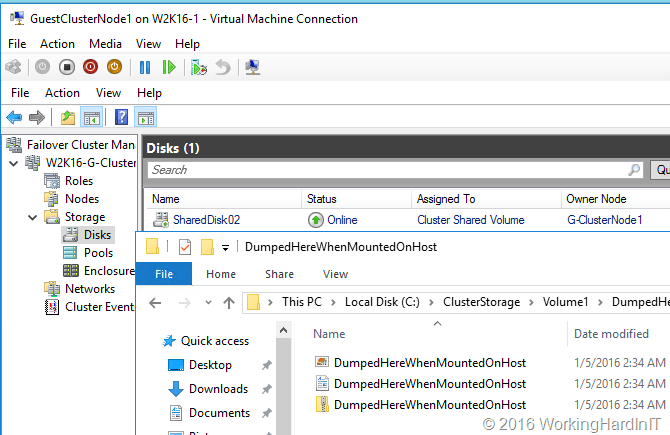Click the search magnifier icon
This screenshot has width=670, height=435.
click(x=634, y=170)
